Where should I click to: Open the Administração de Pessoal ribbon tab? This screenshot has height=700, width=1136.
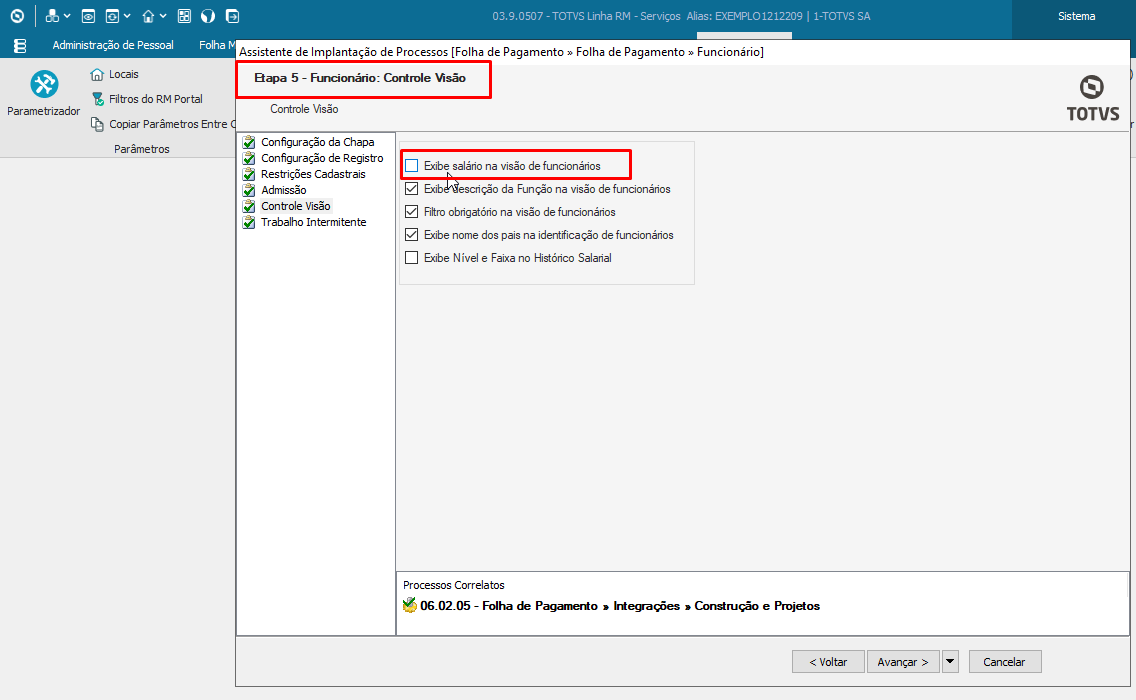pos(113,45)
